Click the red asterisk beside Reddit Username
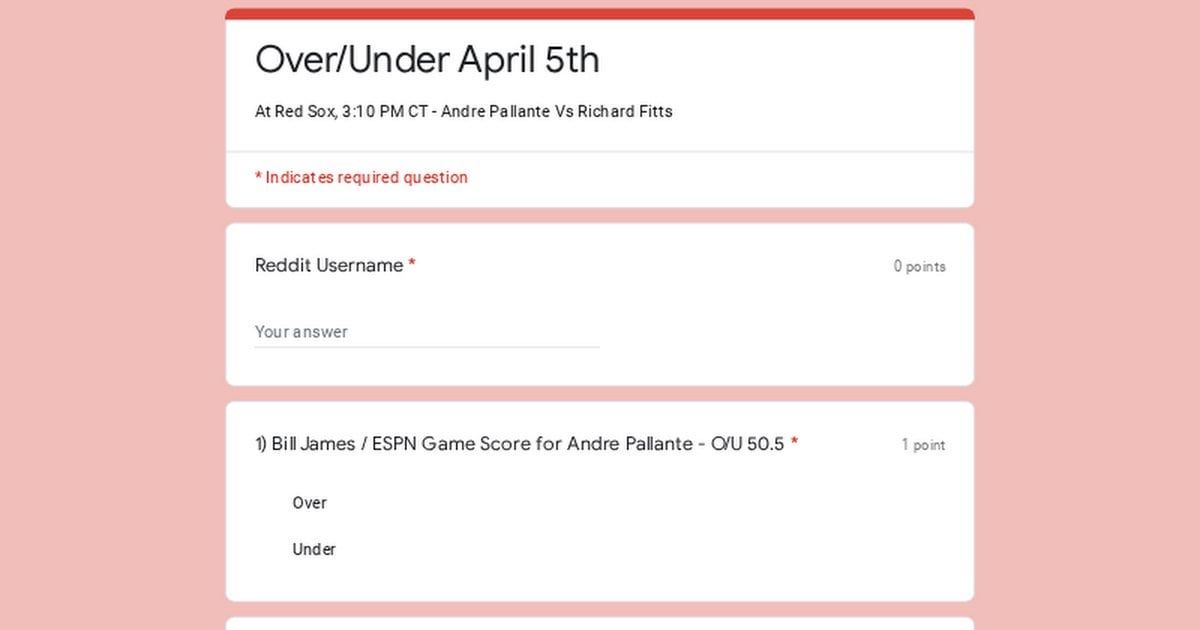The width and height of the screenshot is (1200, 630). point(412,266)
